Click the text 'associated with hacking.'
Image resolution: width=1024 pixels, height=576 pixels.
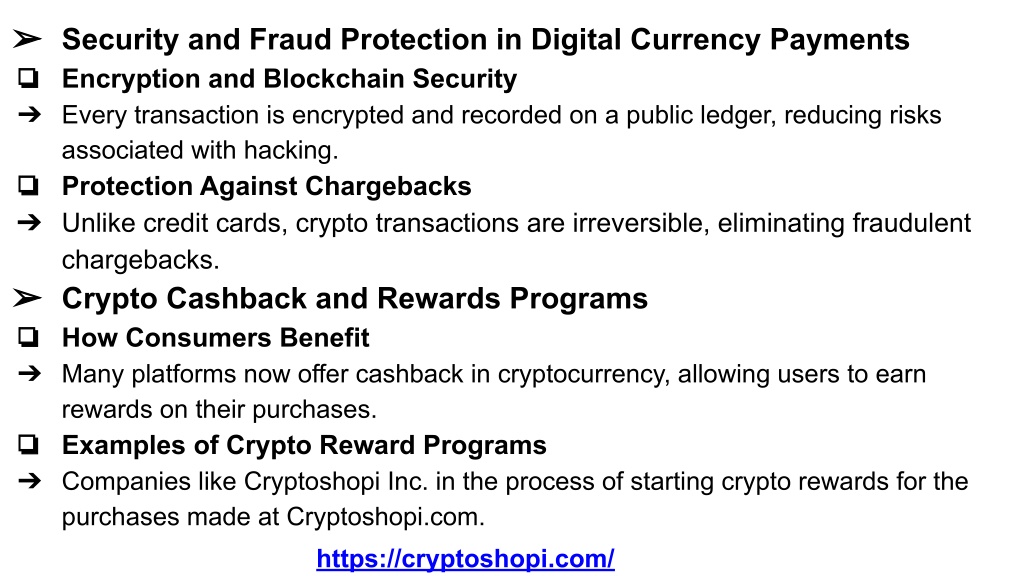(x=200, y=151)
